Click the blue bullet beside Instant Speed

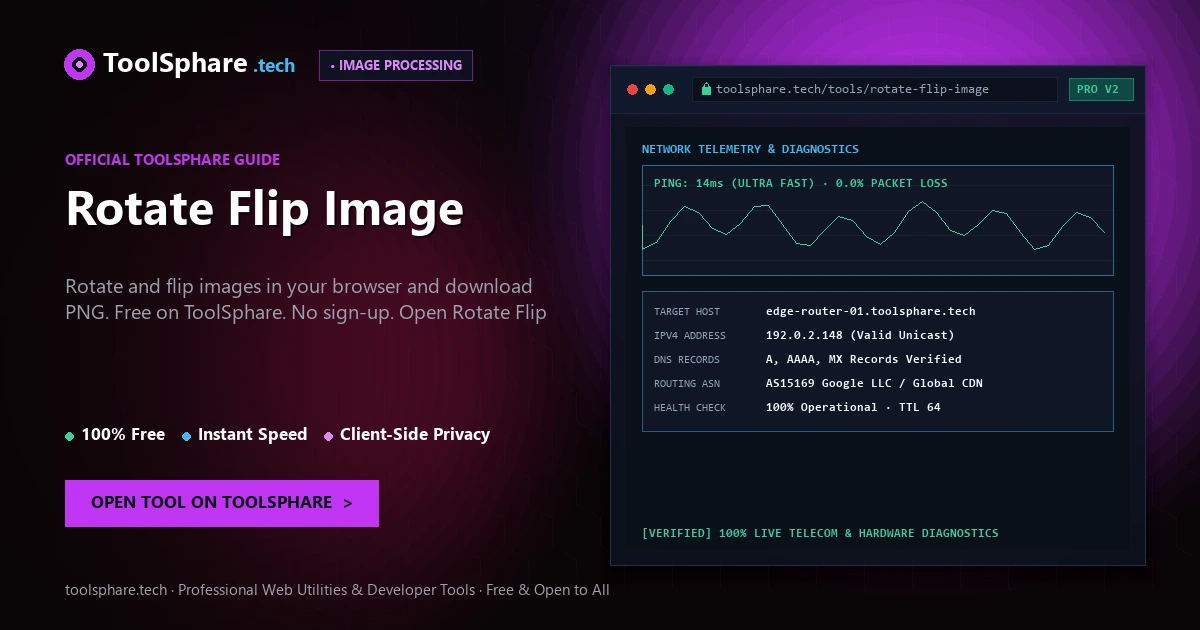(186, 436)
